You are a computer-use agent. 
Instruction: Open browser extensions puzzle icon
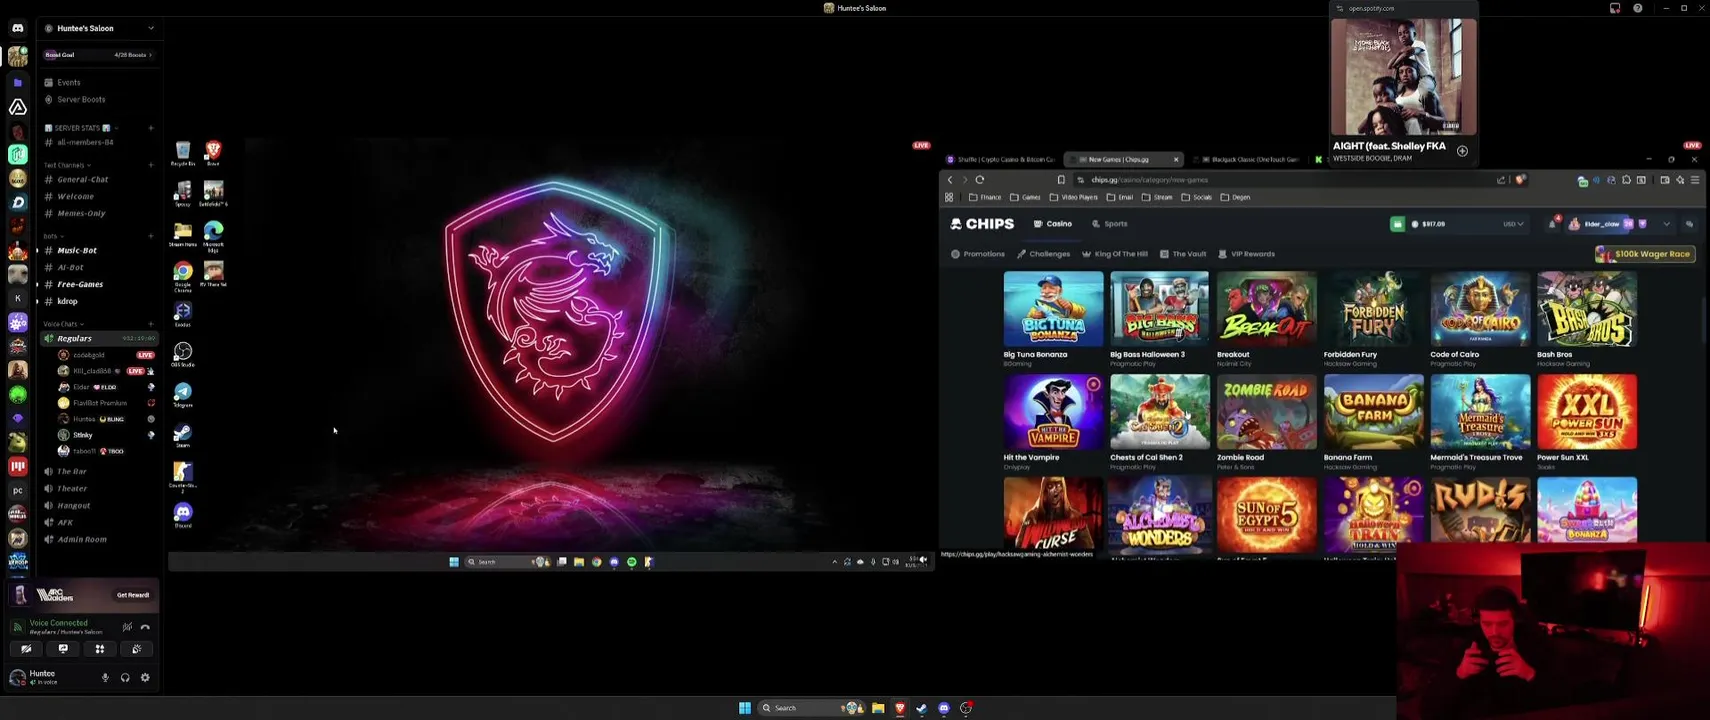(x=1626, y=180)
